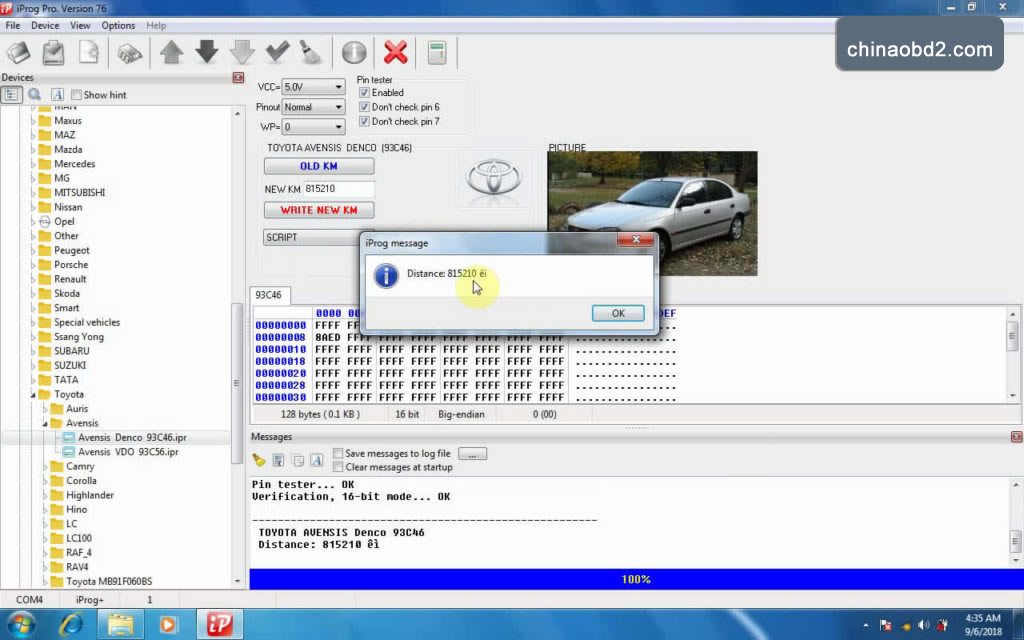The image size is (1024, 640).
Task: Click the copy messages icon in Messages panel
Action: click(298, 460)
